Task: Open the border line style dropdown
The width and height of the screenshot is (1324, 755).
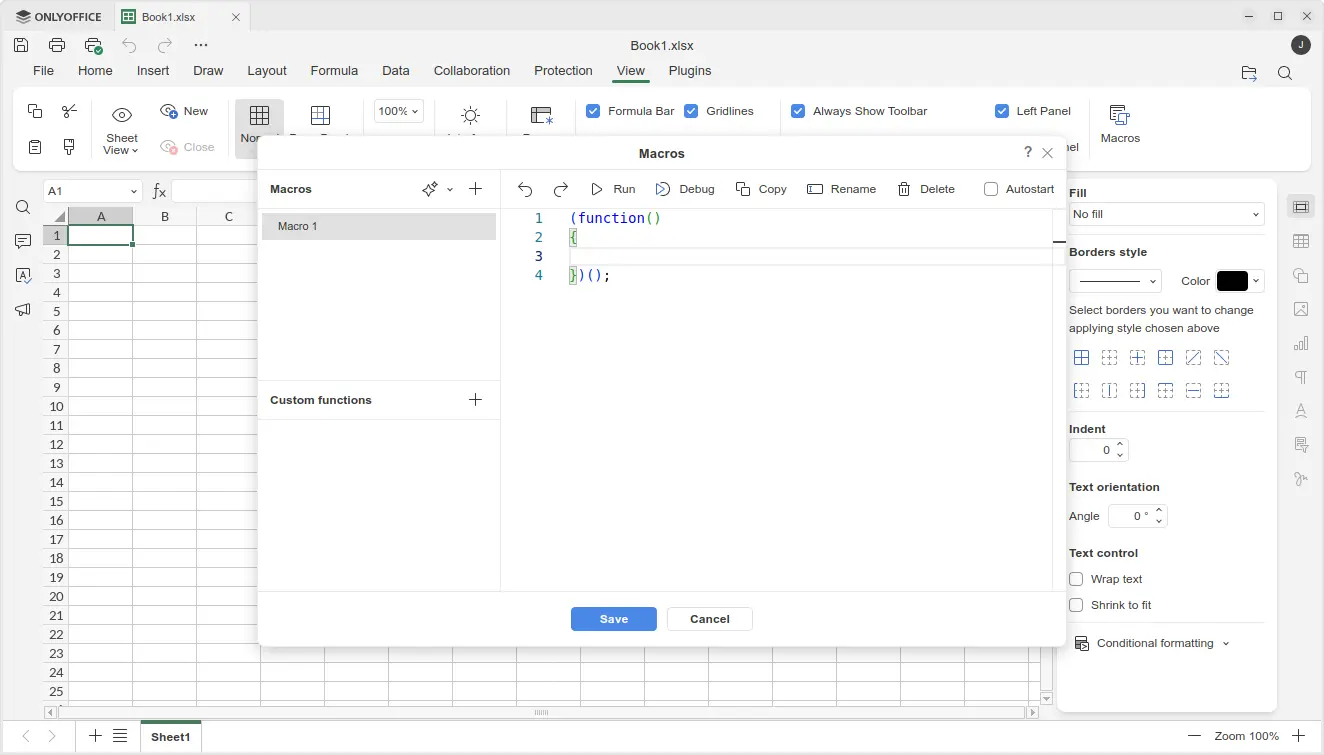Action: (1115, 281)
